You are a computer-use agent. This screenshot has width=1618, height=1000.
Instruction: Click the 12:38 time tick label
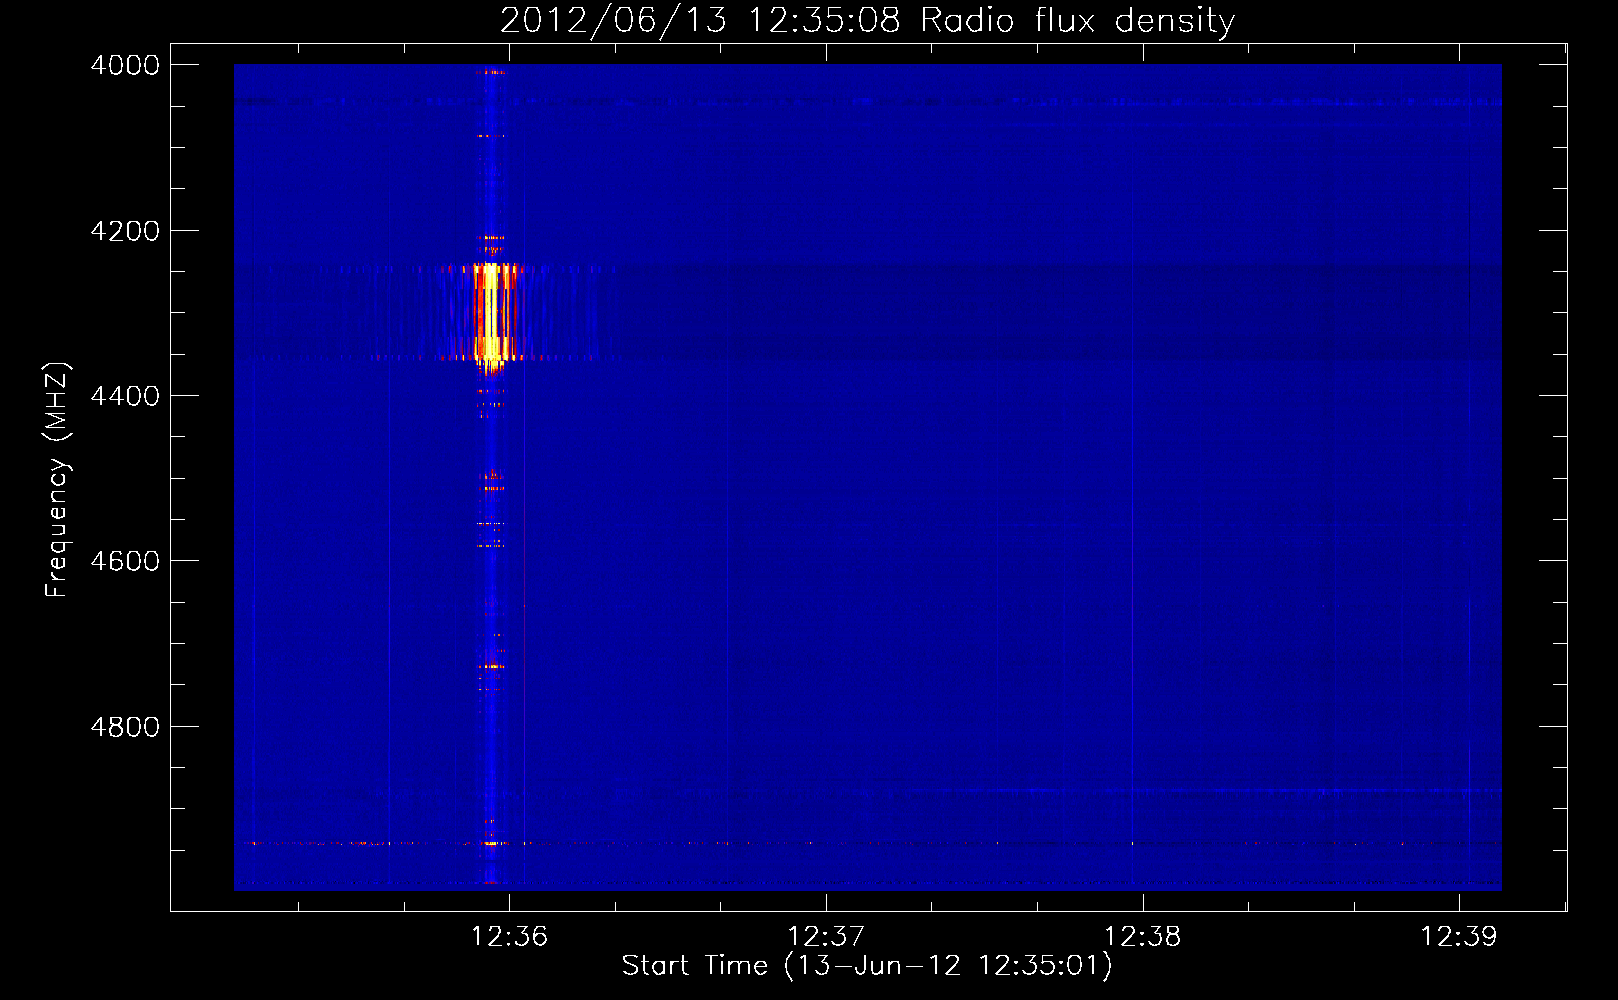[1142, 936]
